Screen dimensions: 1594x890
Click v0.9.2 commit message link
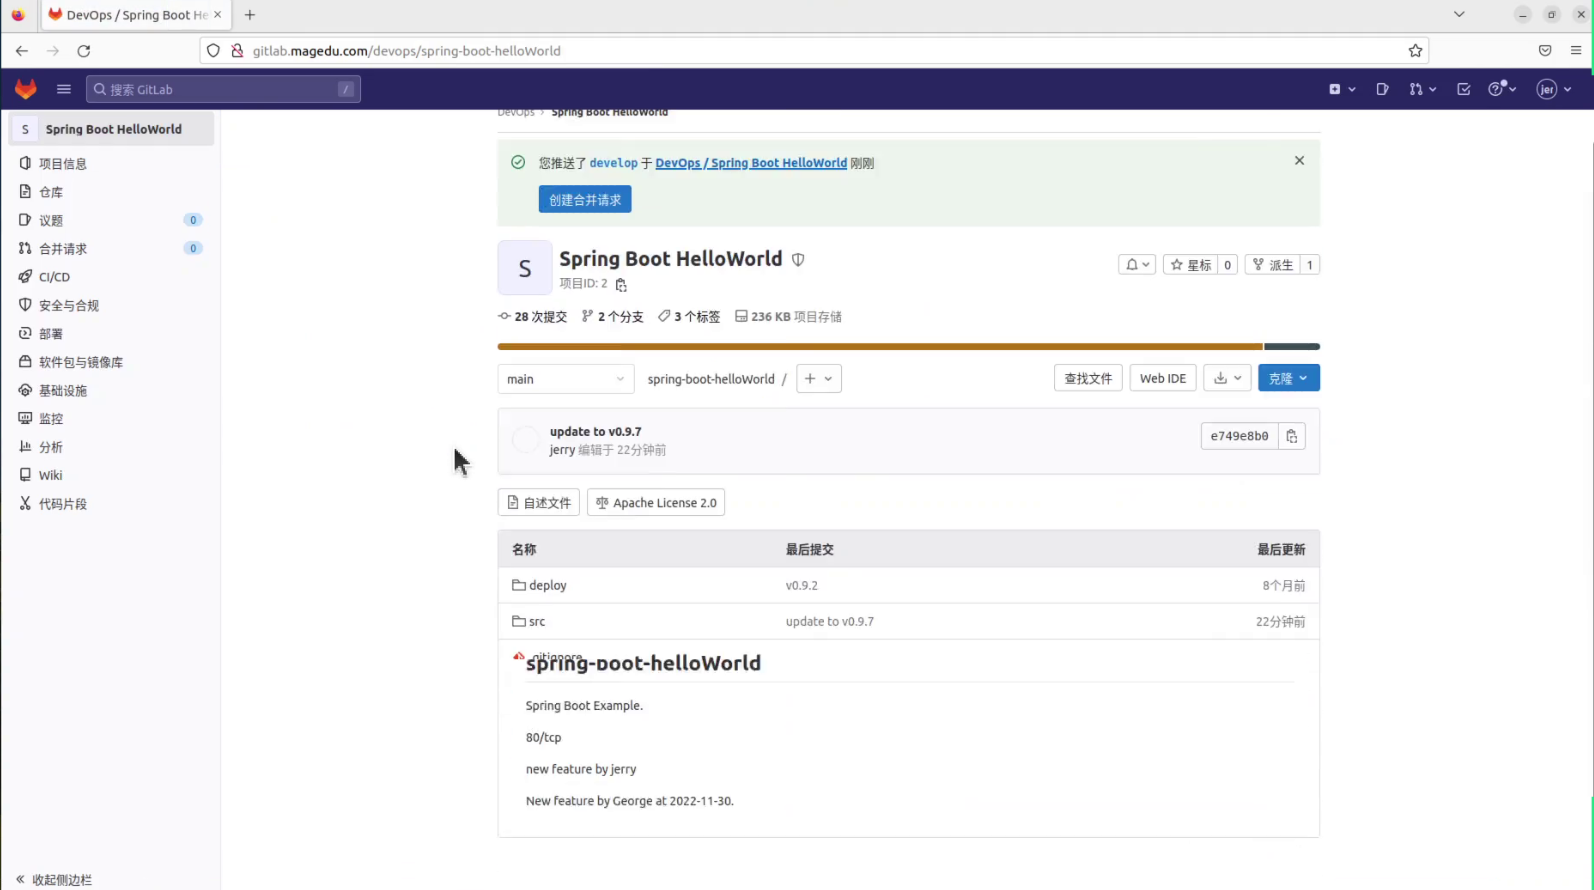[x=802, y=585]
